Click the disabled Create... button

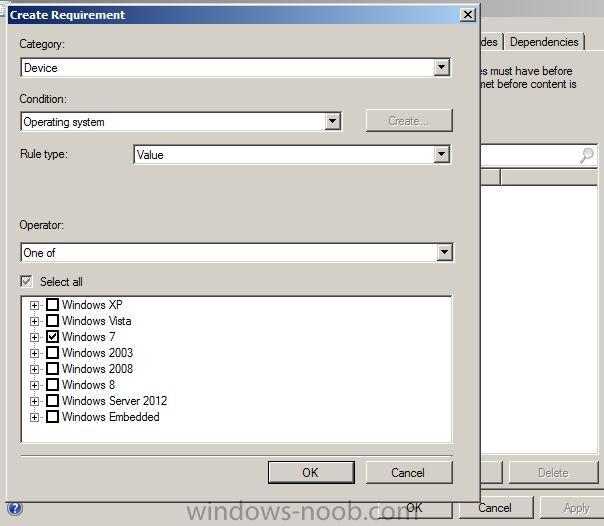409,121
